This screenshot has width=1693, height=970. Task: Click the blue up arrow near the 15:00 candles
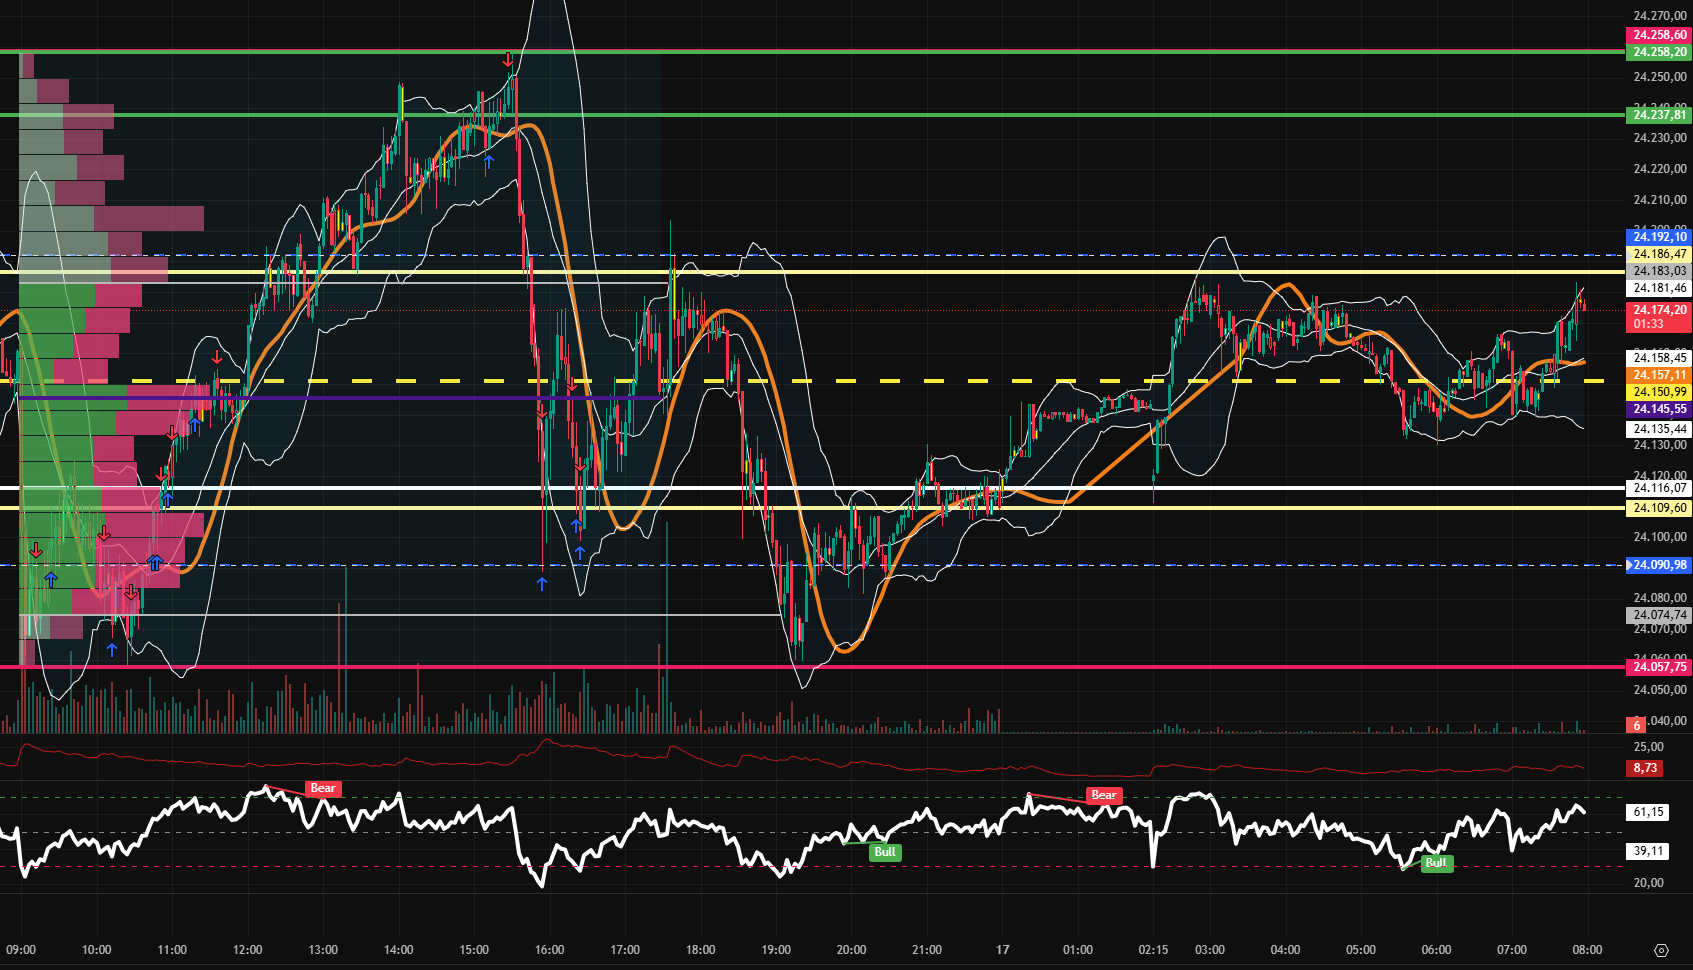(489, 161)
